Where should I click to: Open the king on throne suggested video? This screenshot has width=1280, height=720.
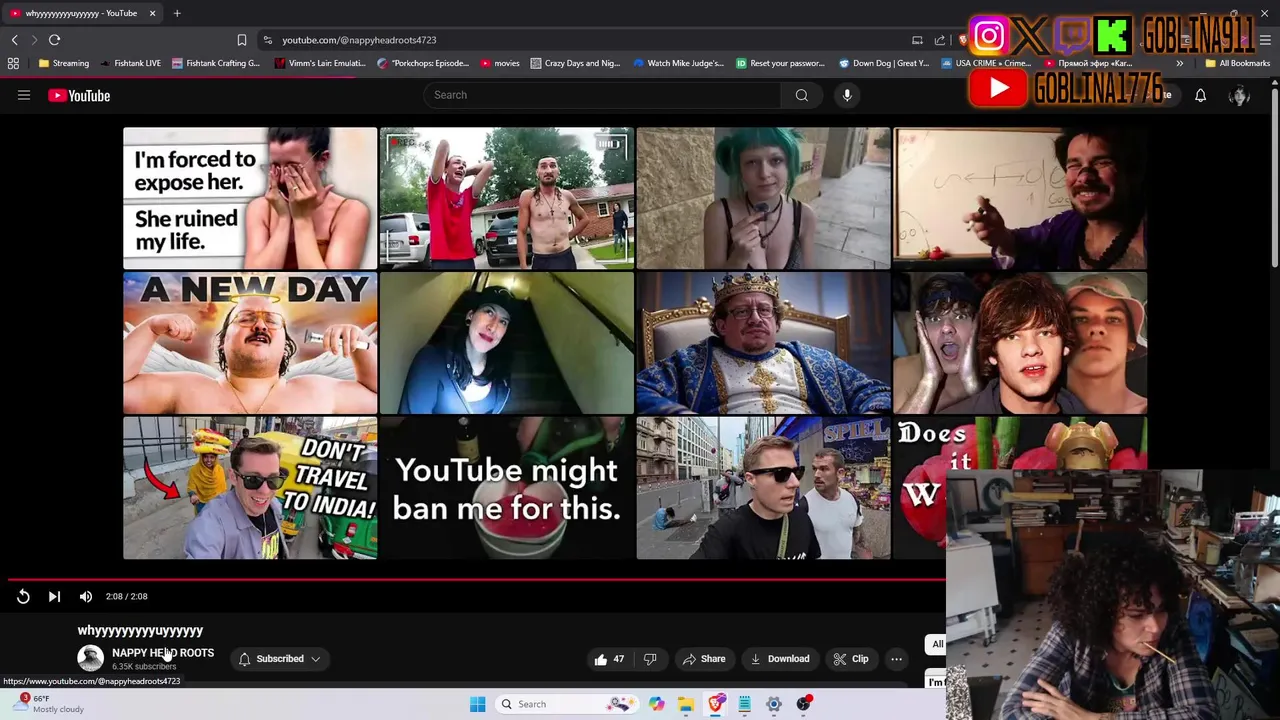click(x=763, y=343)
